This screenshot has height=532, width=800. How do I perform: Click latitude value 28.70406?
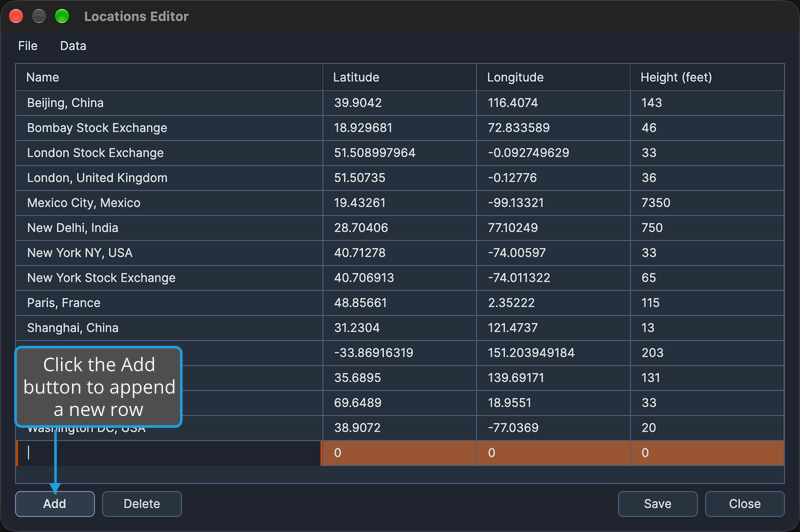361,228
